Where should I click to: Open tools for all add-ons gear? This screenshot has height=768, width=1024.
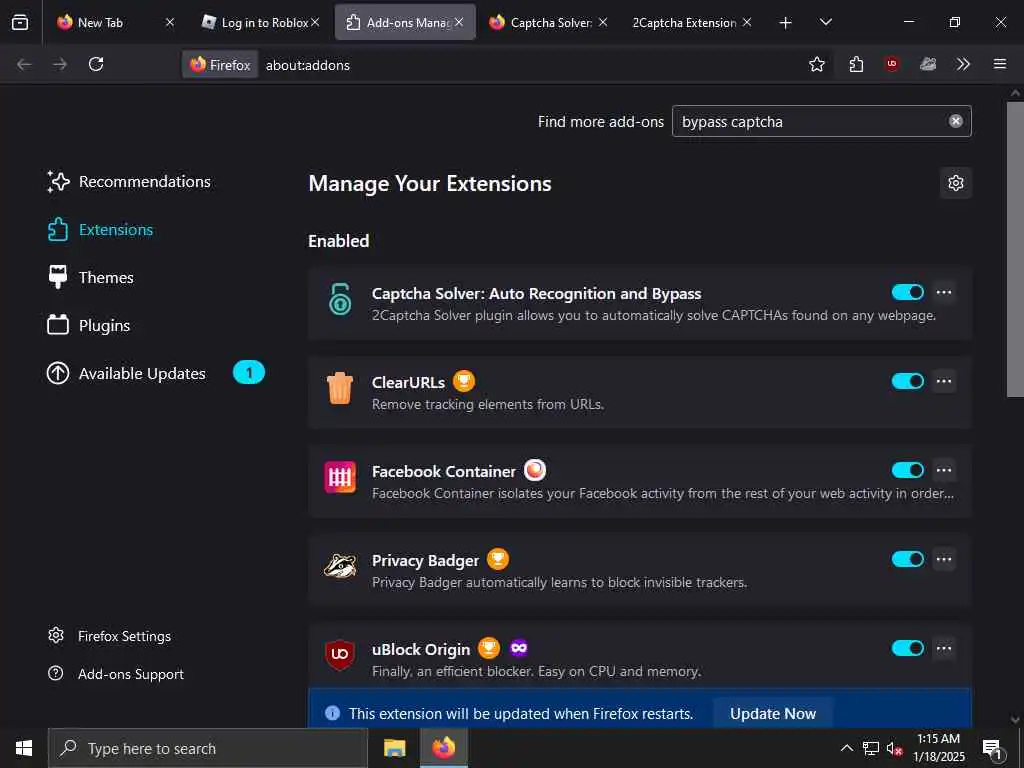955,183
